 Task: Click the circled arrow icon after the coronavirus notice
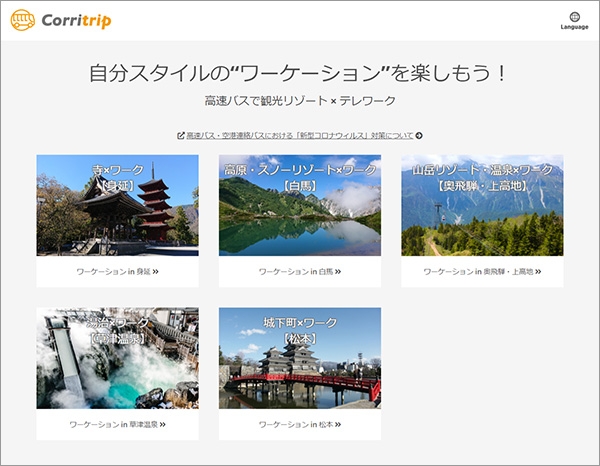coord(419,135)
